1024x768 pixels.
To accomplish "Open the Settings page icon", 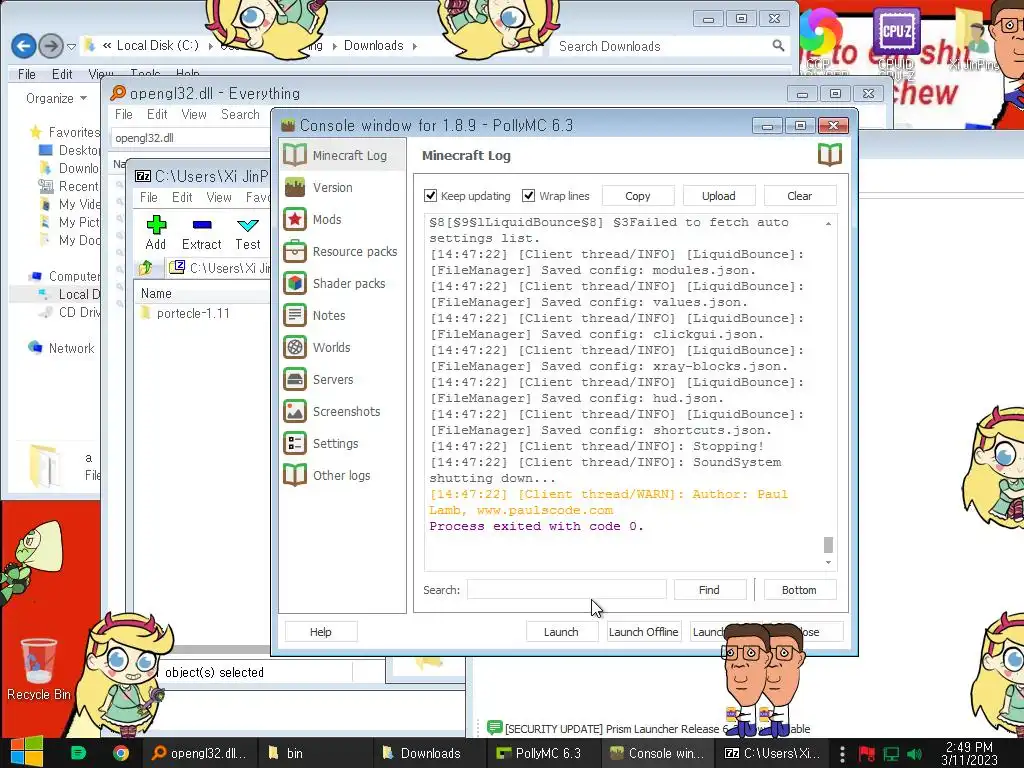I will pos(295,443).
